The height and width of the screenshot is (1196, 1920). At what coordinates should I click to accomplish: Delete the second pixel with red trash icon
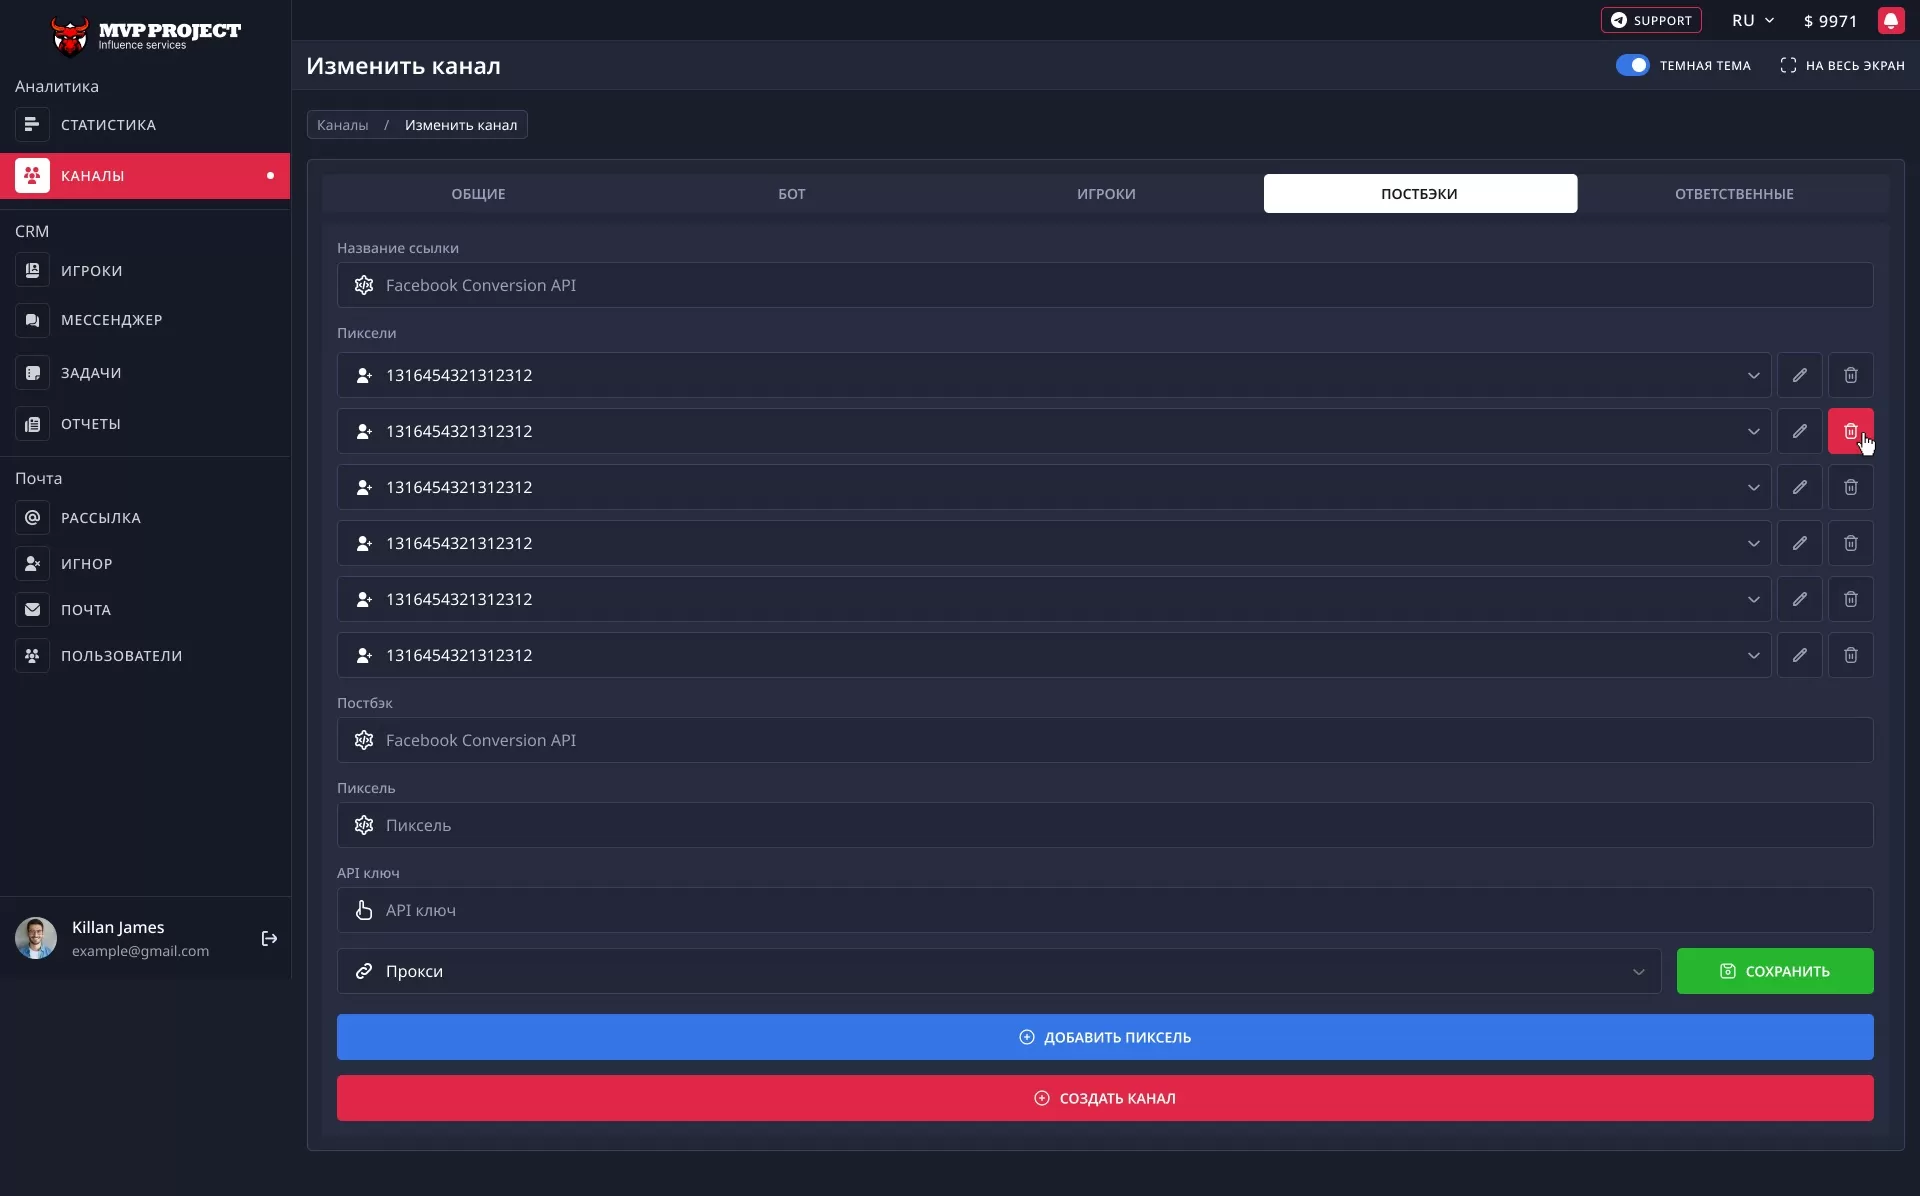[1849, 431]
